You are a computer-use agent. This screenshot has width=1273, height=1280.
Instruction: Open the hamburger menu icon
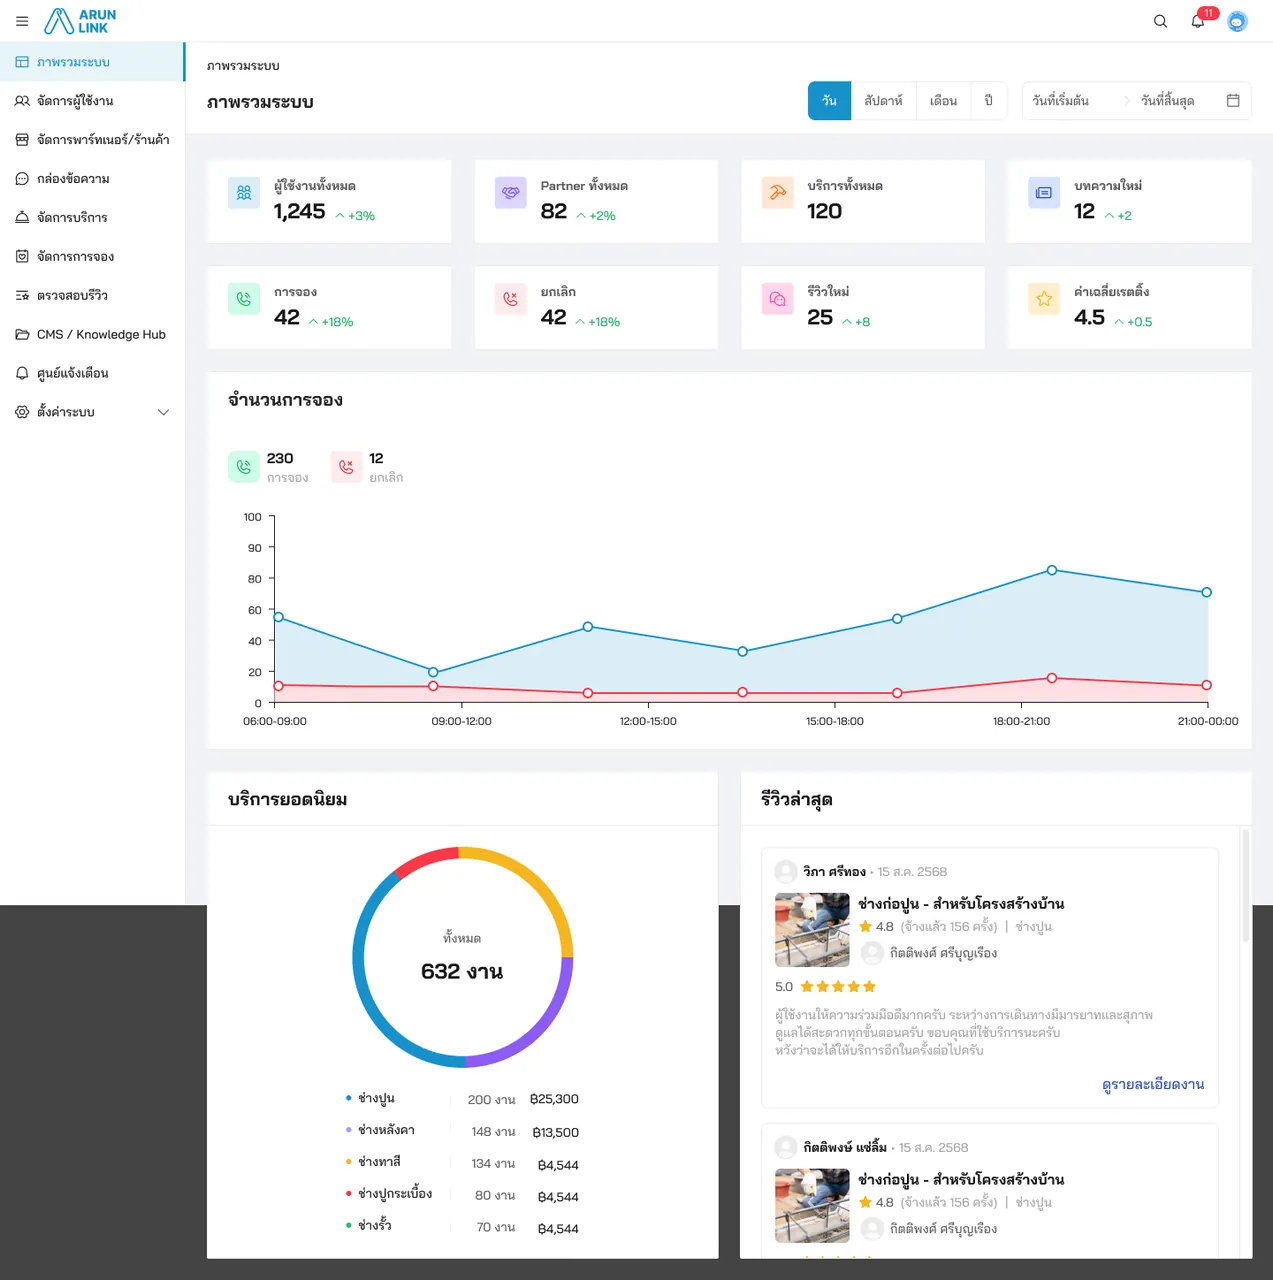tap(22, 21)
